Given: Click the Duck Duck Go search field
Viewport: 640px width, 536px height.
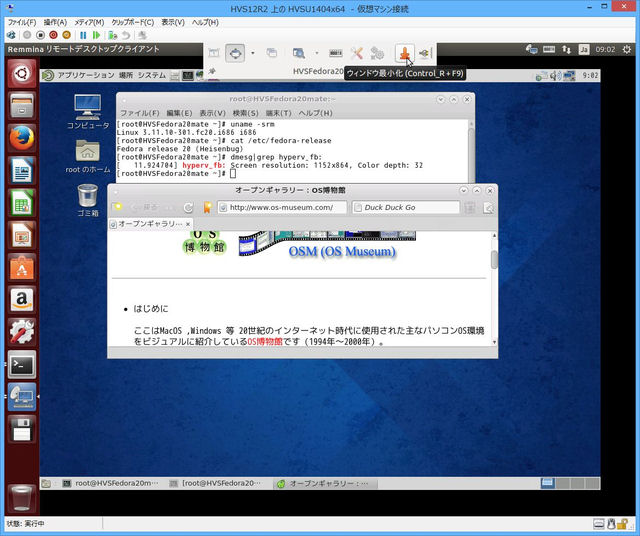Looking at the screenshot, I should coord(406,207).
